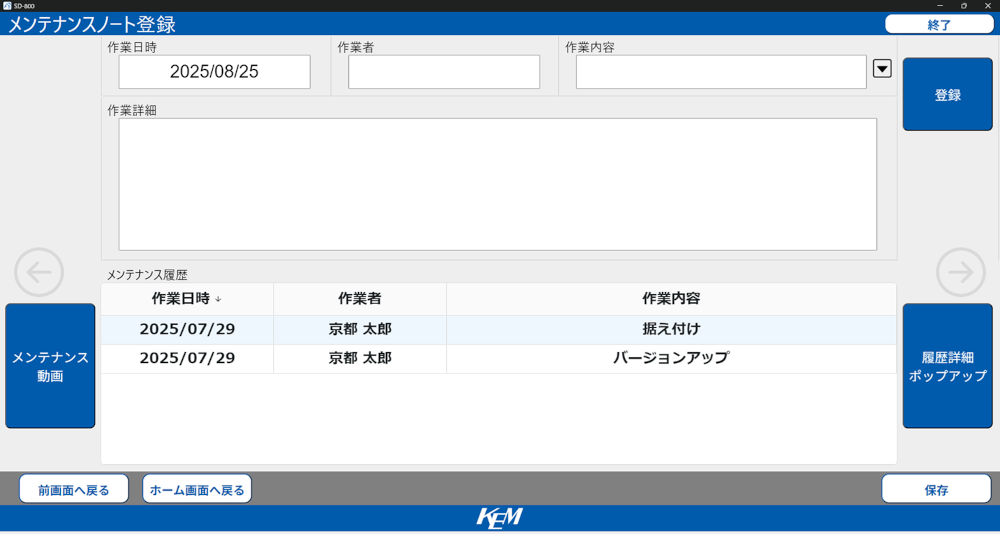1000x534 pixels.
Task: Click the 作業者 column header
Action: coord(360,299)
